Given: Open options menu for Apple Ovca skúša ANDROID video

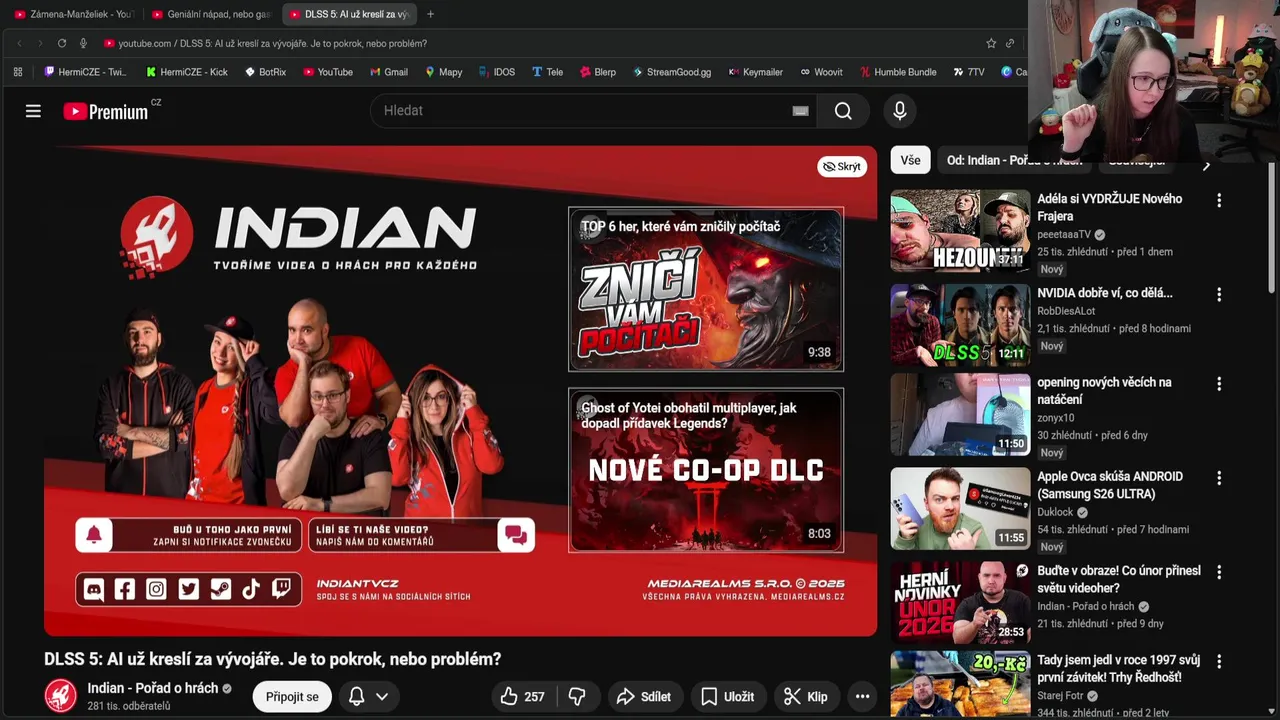Looking at the screenshot, I should [x=1218, y=477].
